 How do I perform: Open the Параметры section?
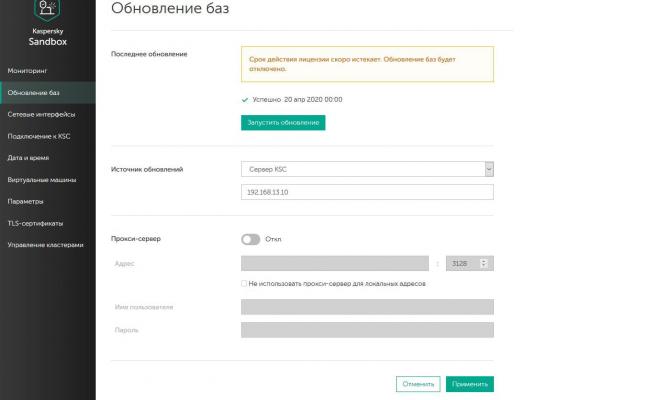(26, 201)
